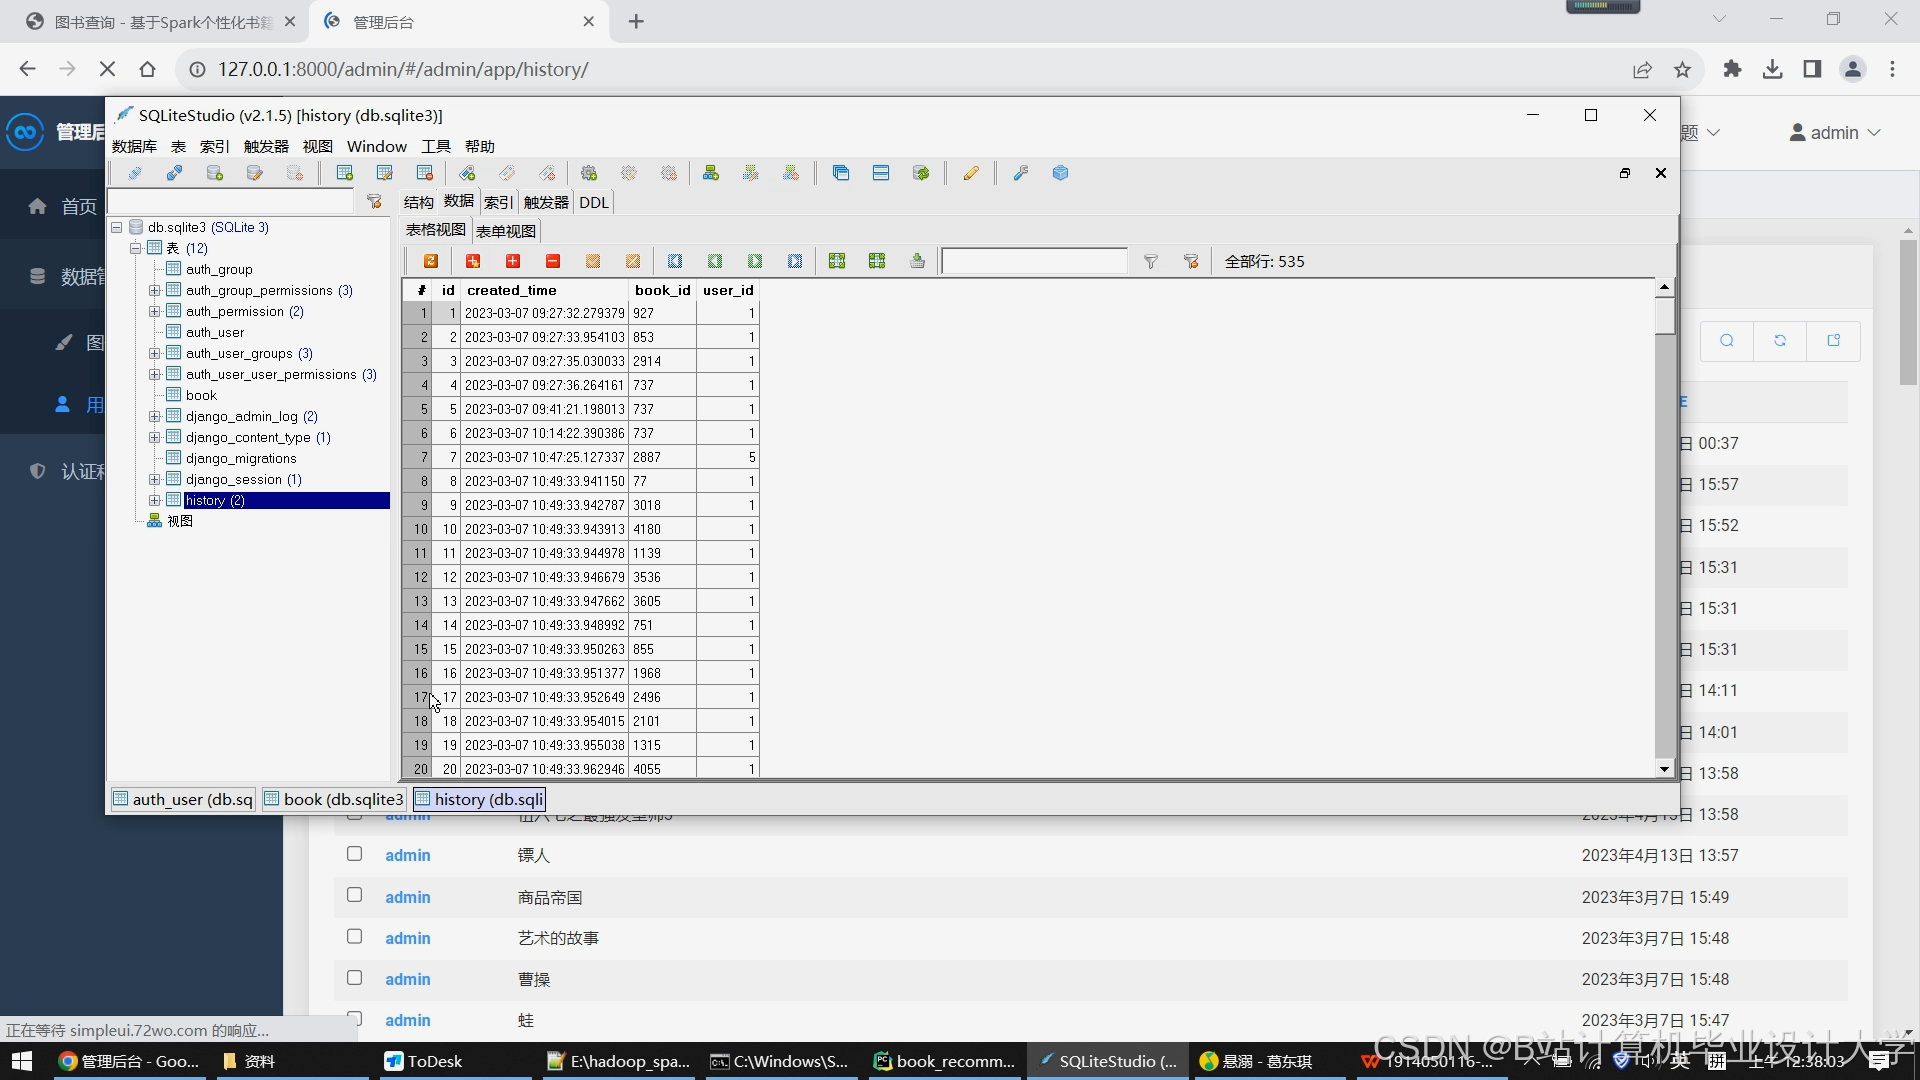Click the data filter search box
Image resolution: width=1920 pixels, height=1080 pixels.
[1035, 261]
